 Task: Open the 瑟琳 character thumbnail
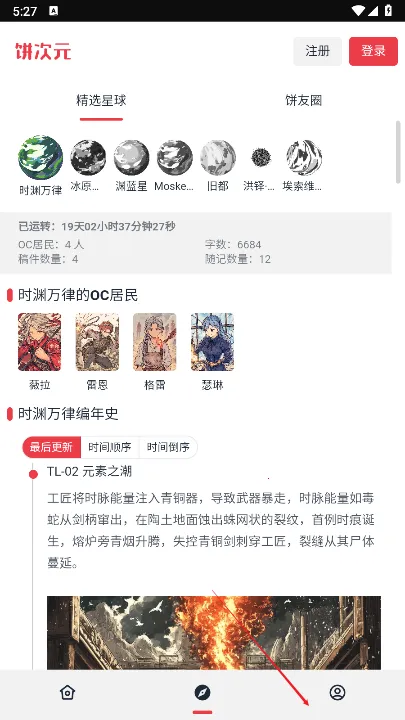pos(212,342)
